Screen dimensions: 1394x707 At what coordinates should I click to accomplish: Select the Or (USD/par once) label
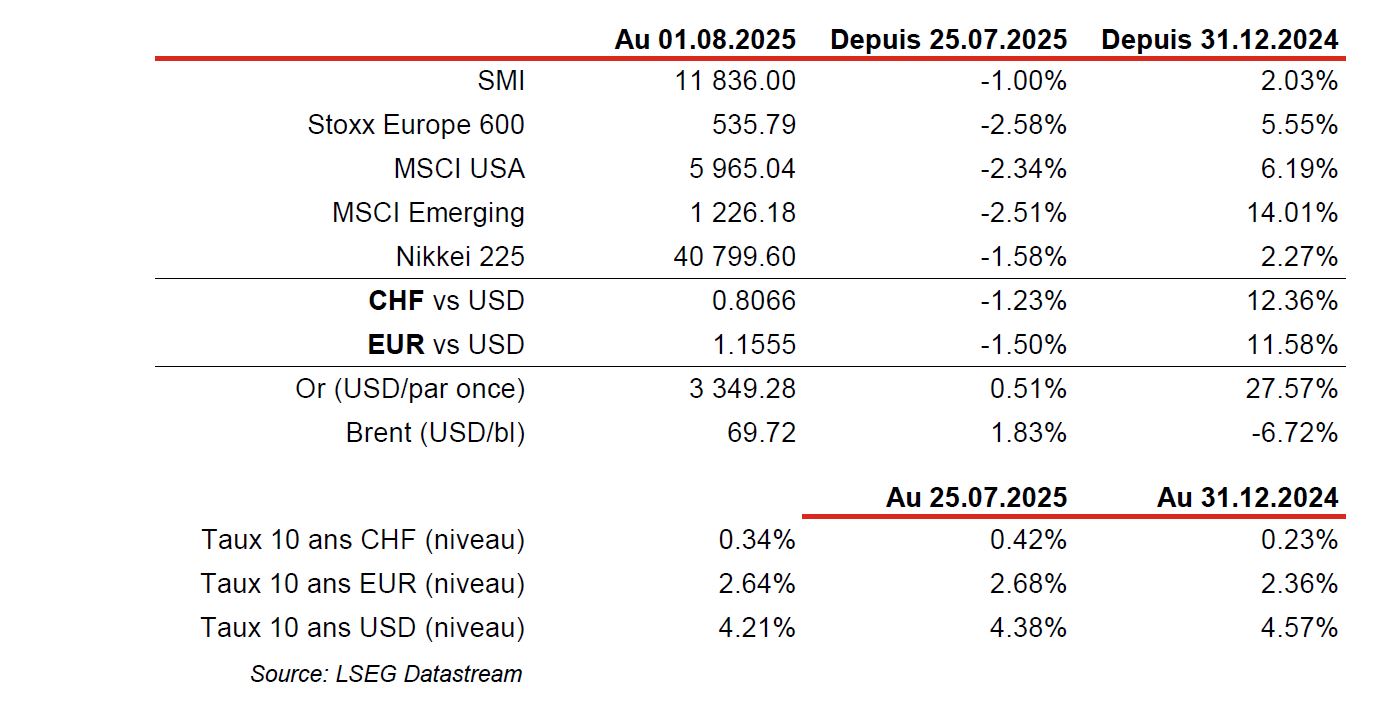[x=410, y=389]
